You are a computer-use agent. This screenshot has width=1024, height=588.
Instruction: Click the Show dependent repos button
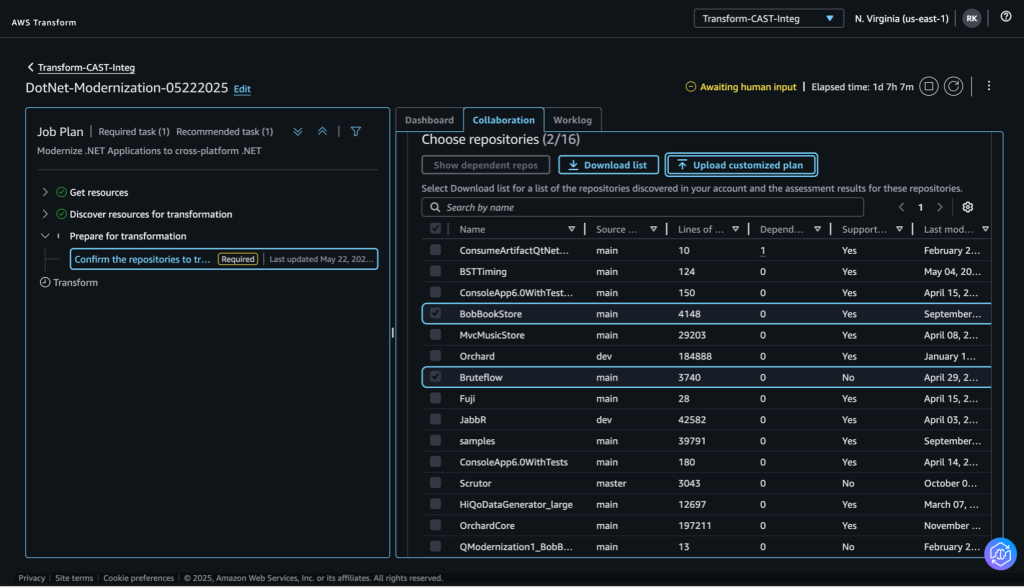tap(485, 165)
